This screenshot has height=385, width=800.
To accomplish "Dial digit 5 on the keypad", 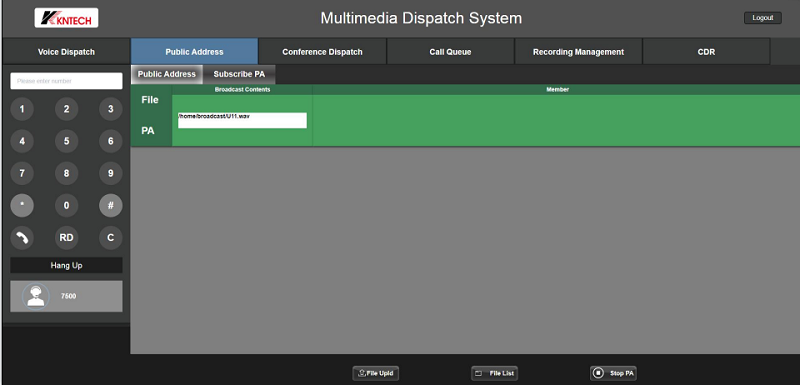I will [66, 141].
